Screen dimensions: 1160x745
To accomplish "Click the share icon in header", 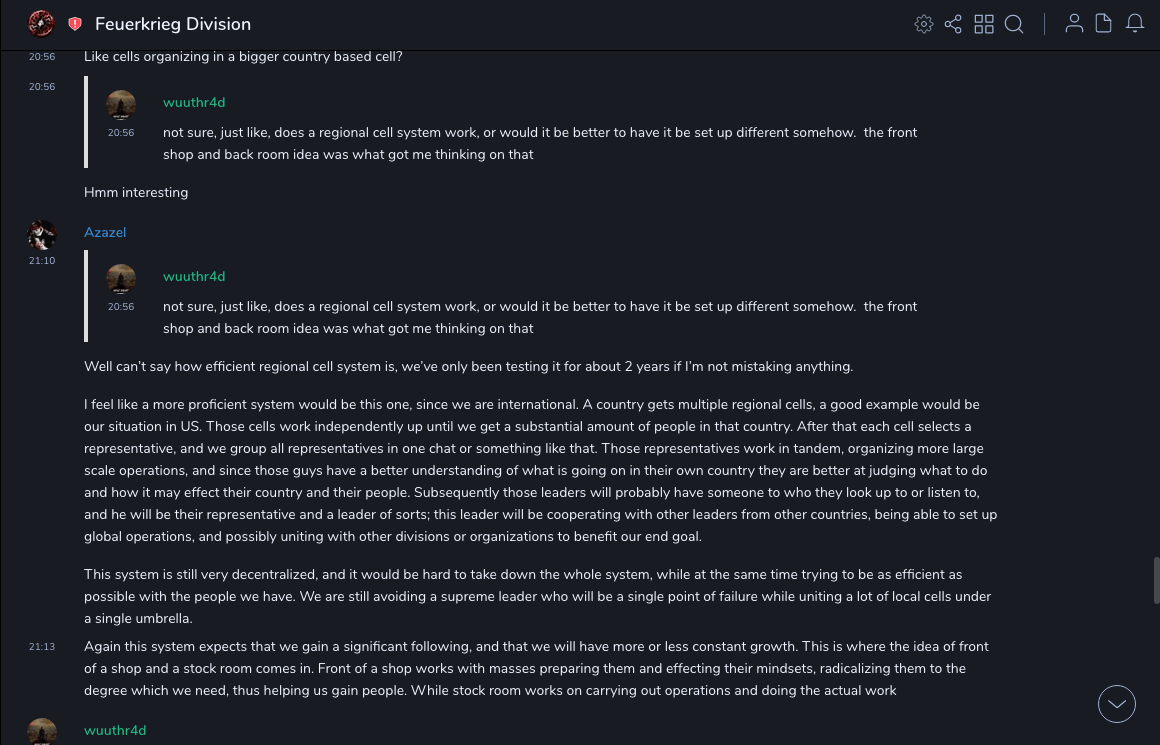I will pos(953,24).
